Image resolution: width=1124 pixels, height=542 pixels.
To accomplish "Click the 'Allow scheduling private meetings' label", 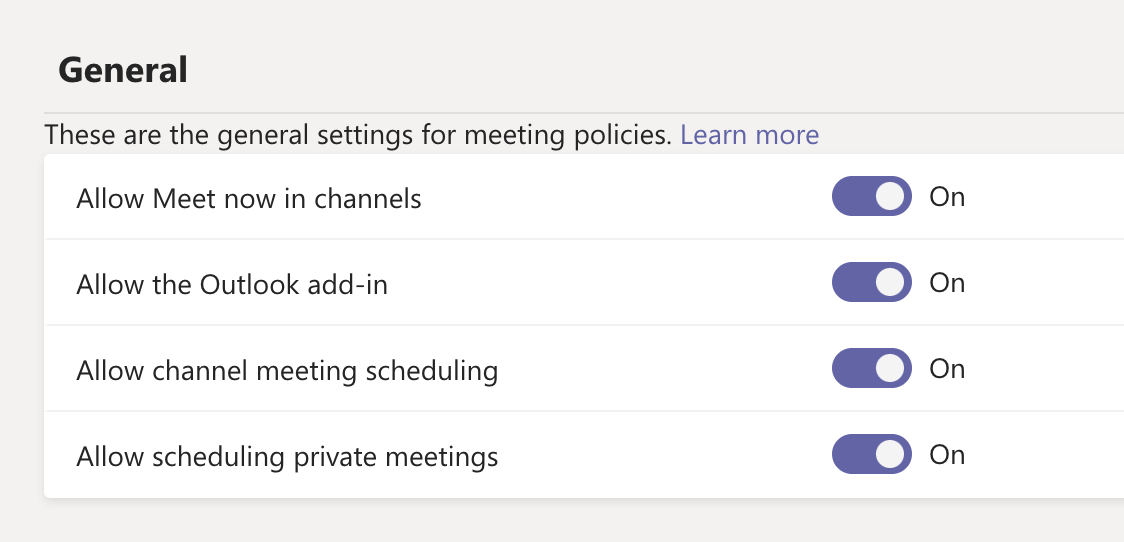I will pyautogui.click(x=286, y=457).
